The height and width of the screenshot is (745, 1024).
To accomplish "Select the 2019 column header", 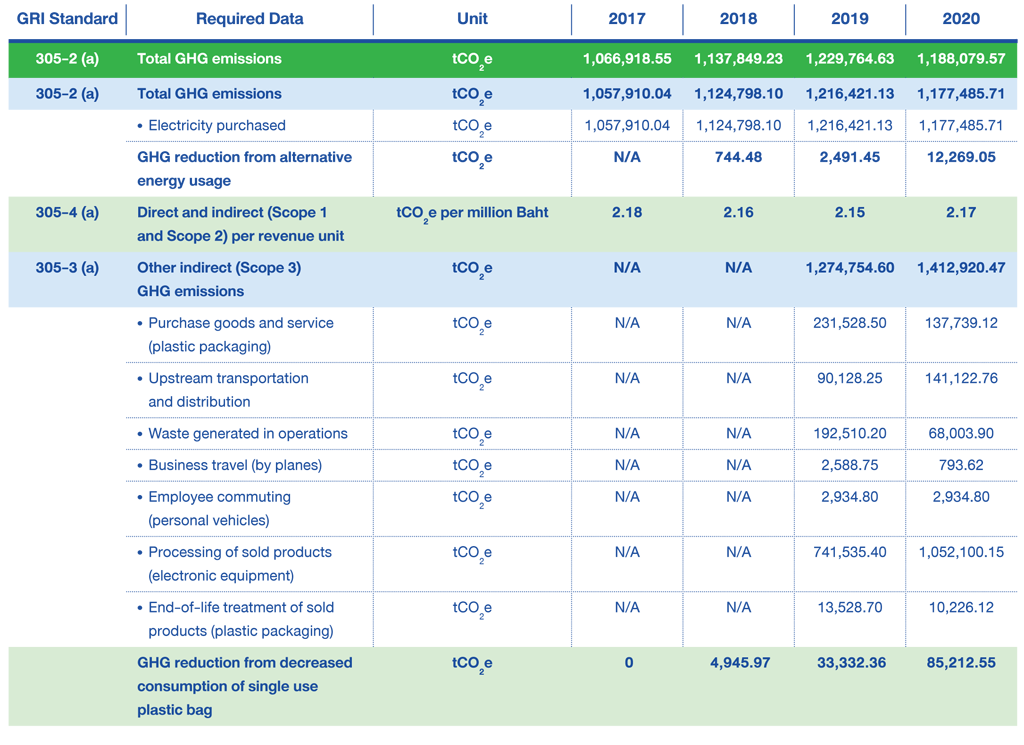I will [850, 18].
